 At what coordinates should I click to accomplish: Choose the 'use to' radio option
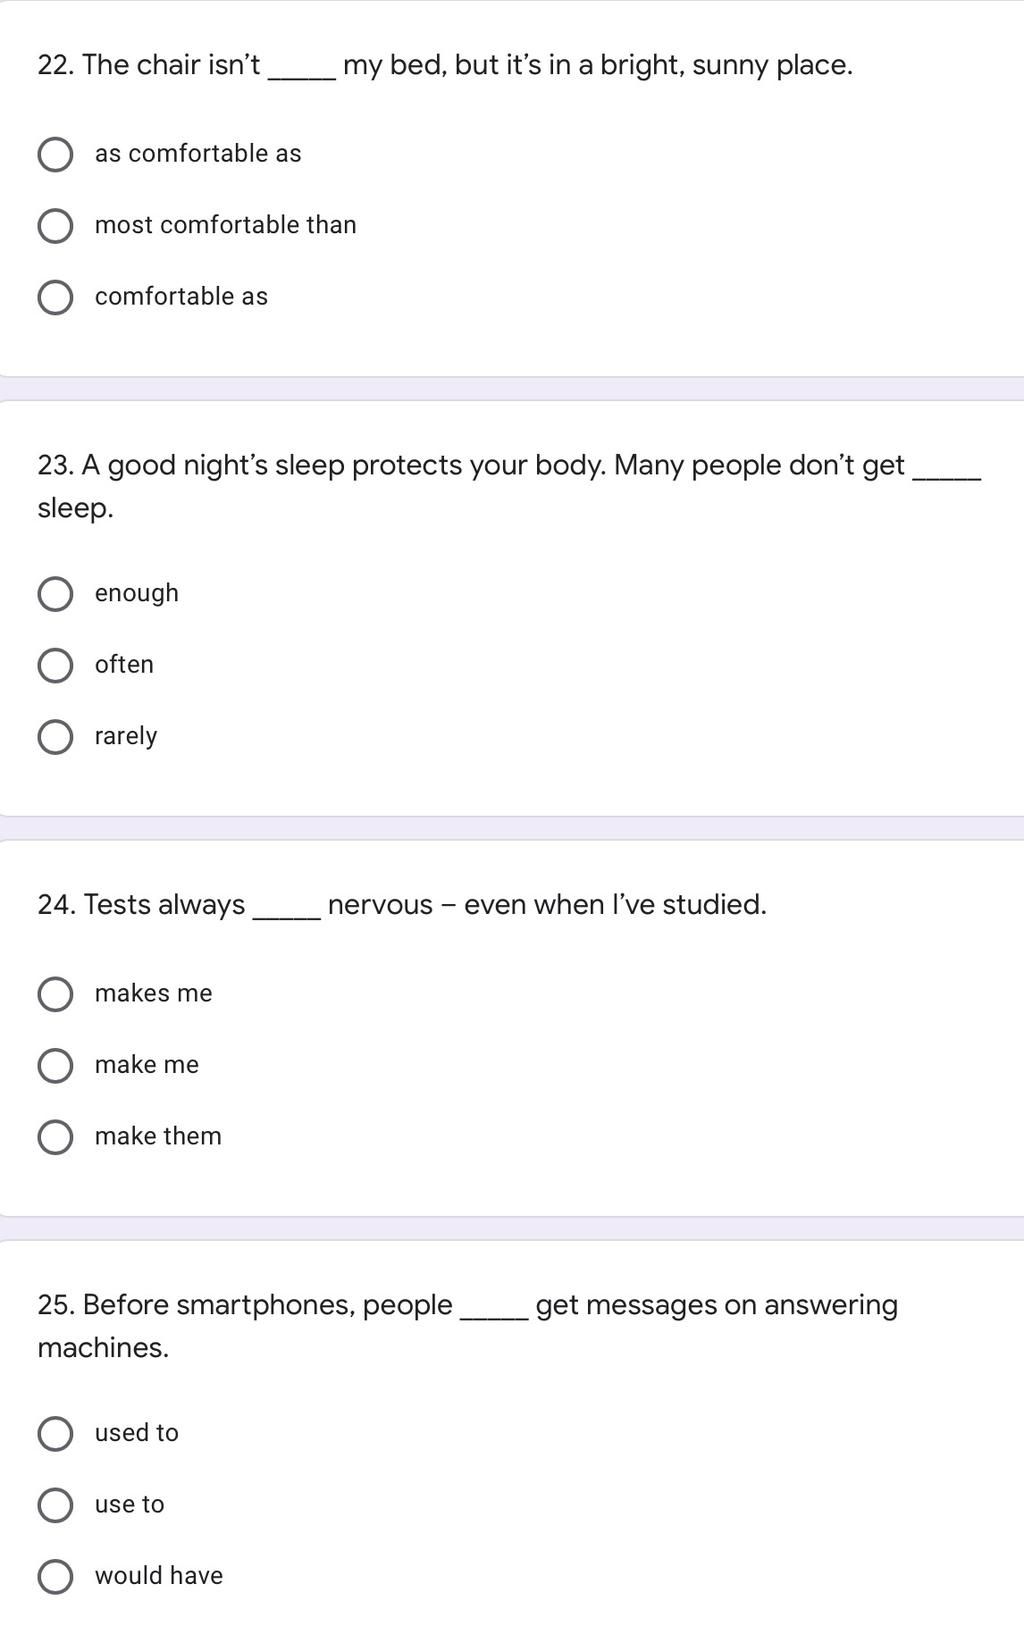[55, 1504]
